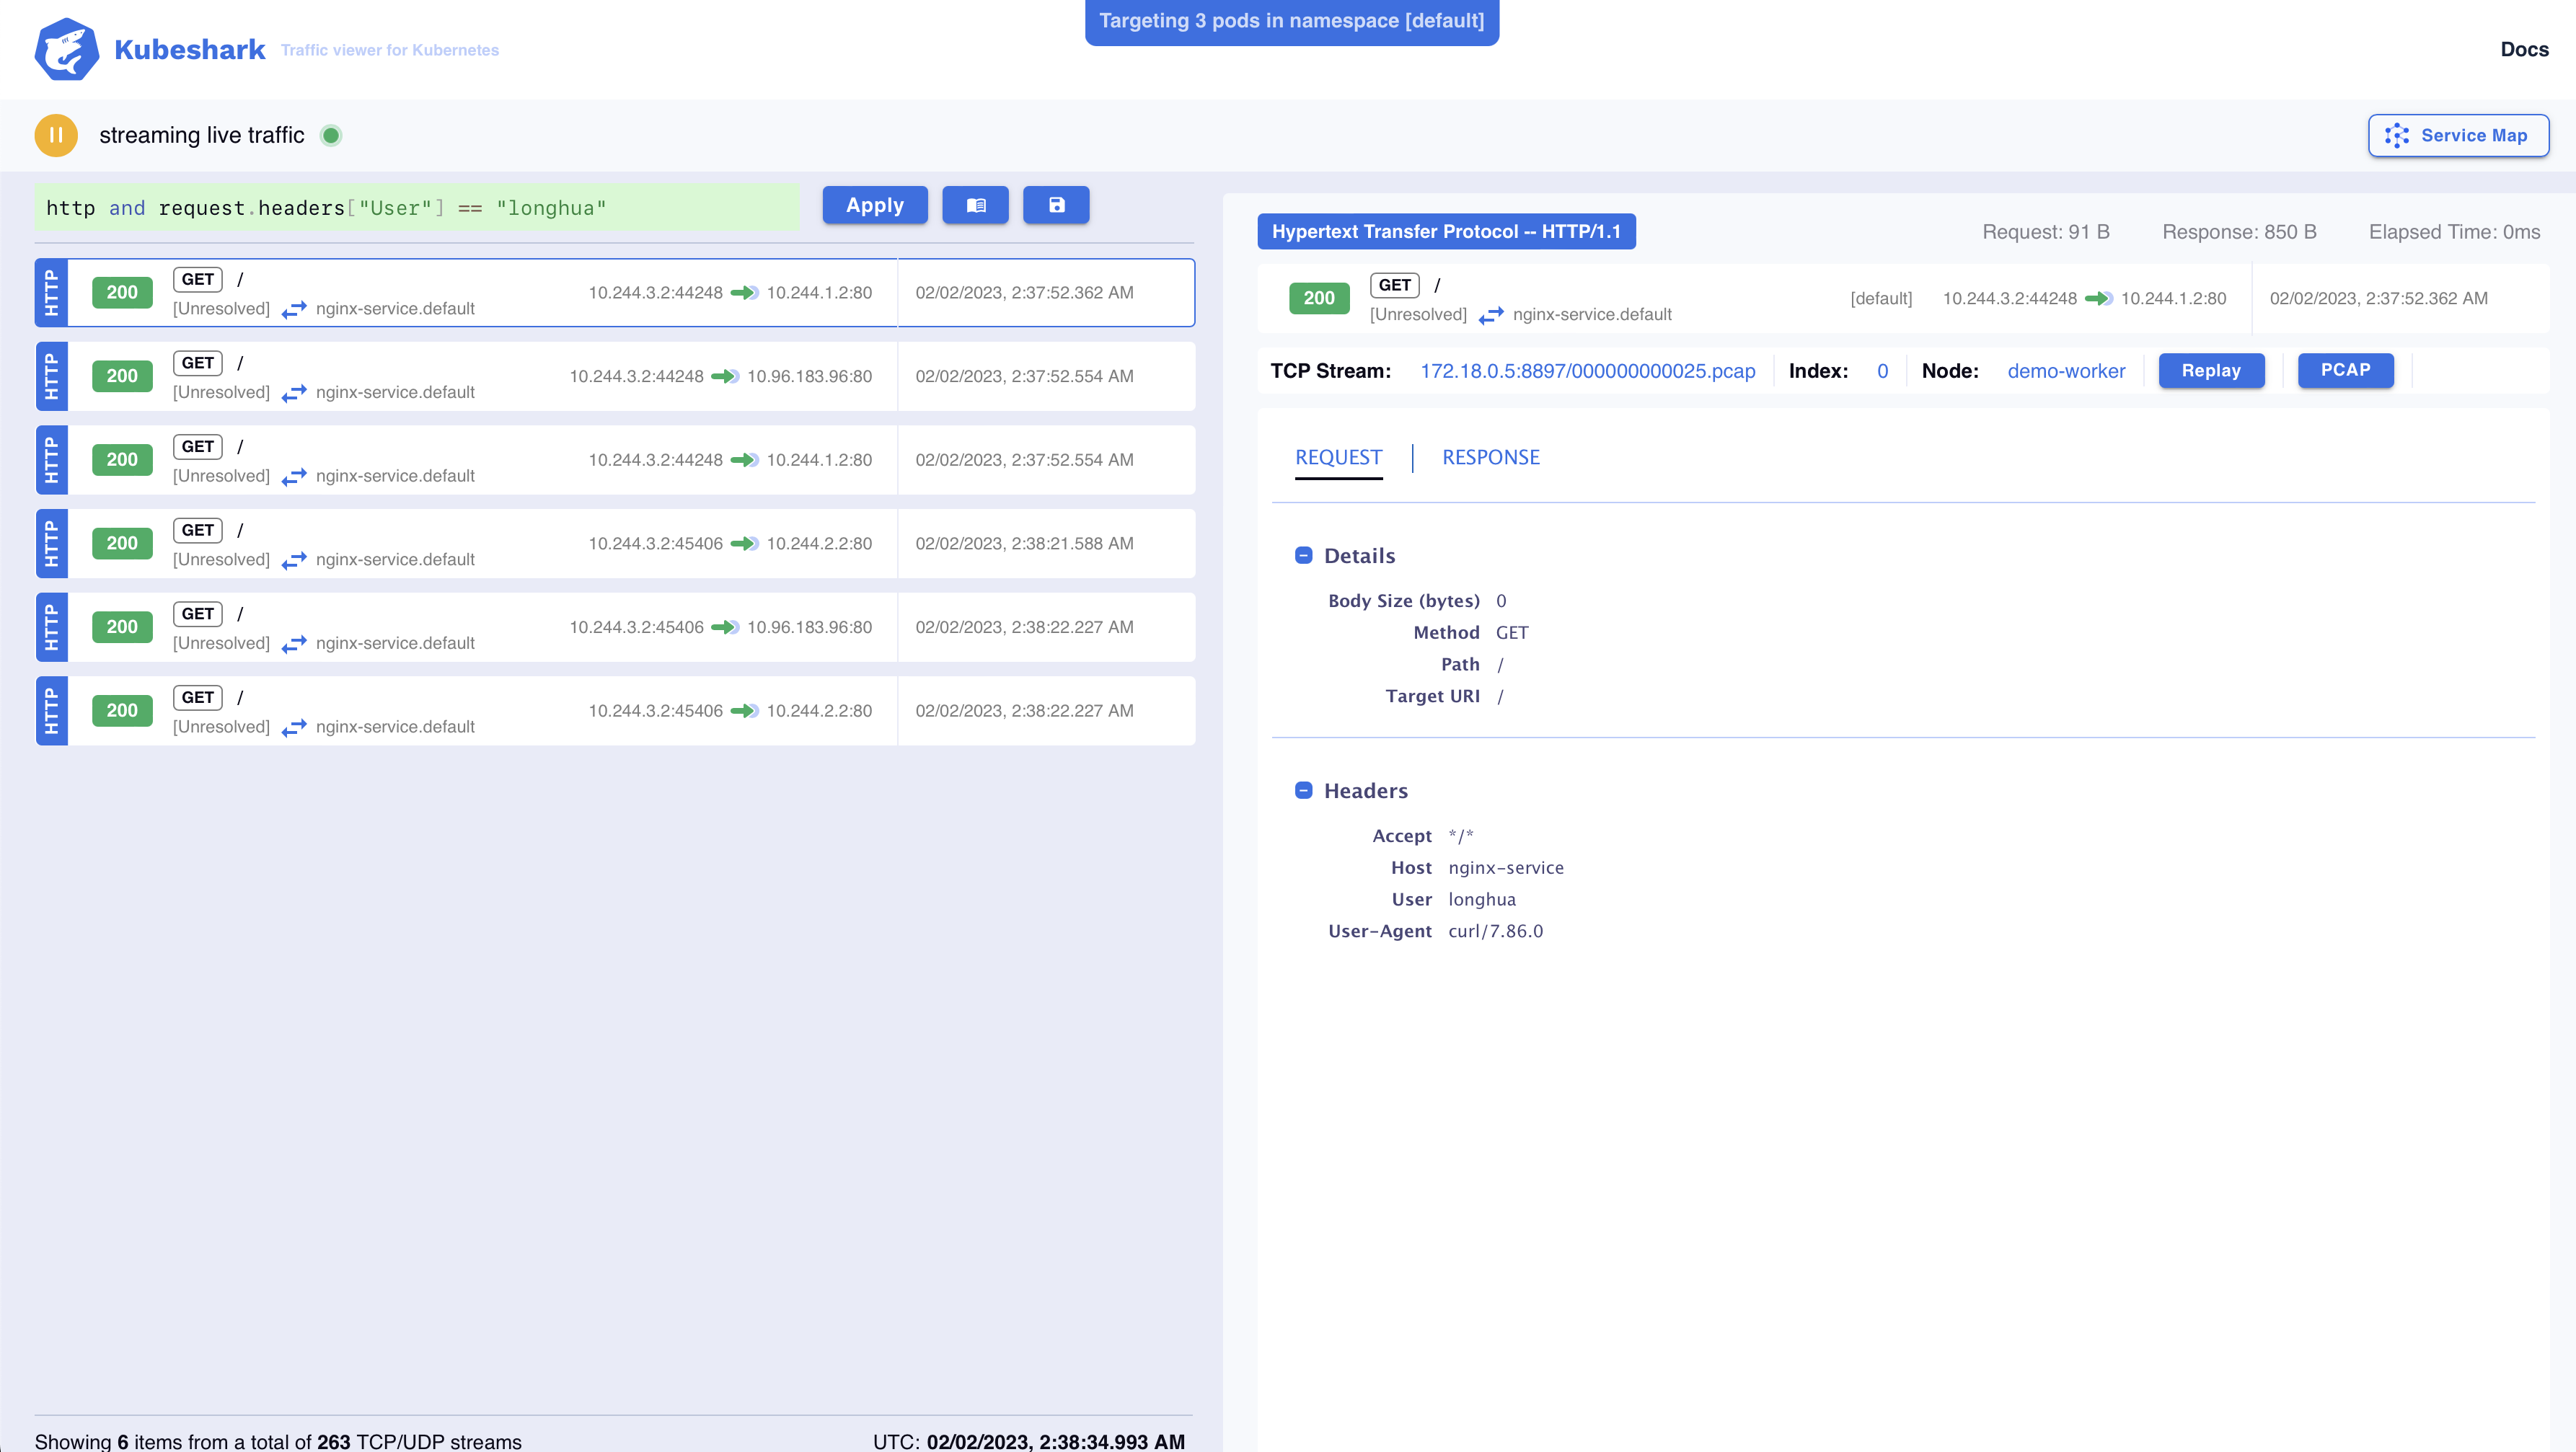This screenshot has height=1452, width=2576.
Task: Click the Showing 6 items of 263 streams status text
Action: click(277, 1441)
